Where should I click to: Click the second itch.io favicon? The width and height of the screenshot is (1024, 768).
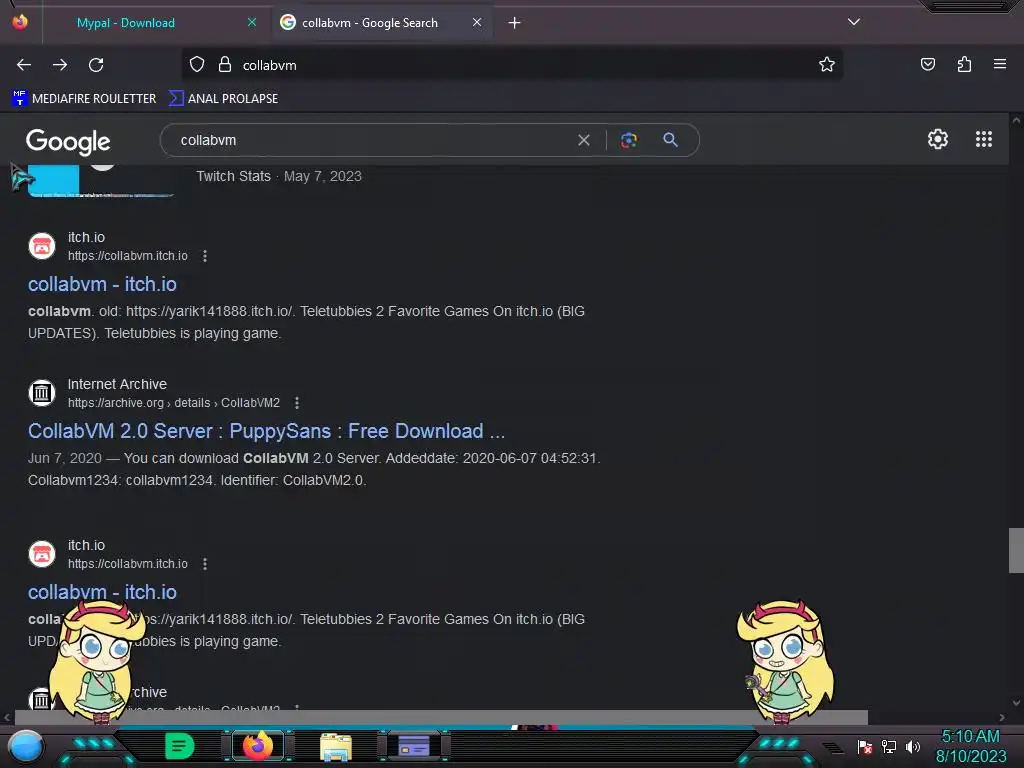click(x=42, y=554)
